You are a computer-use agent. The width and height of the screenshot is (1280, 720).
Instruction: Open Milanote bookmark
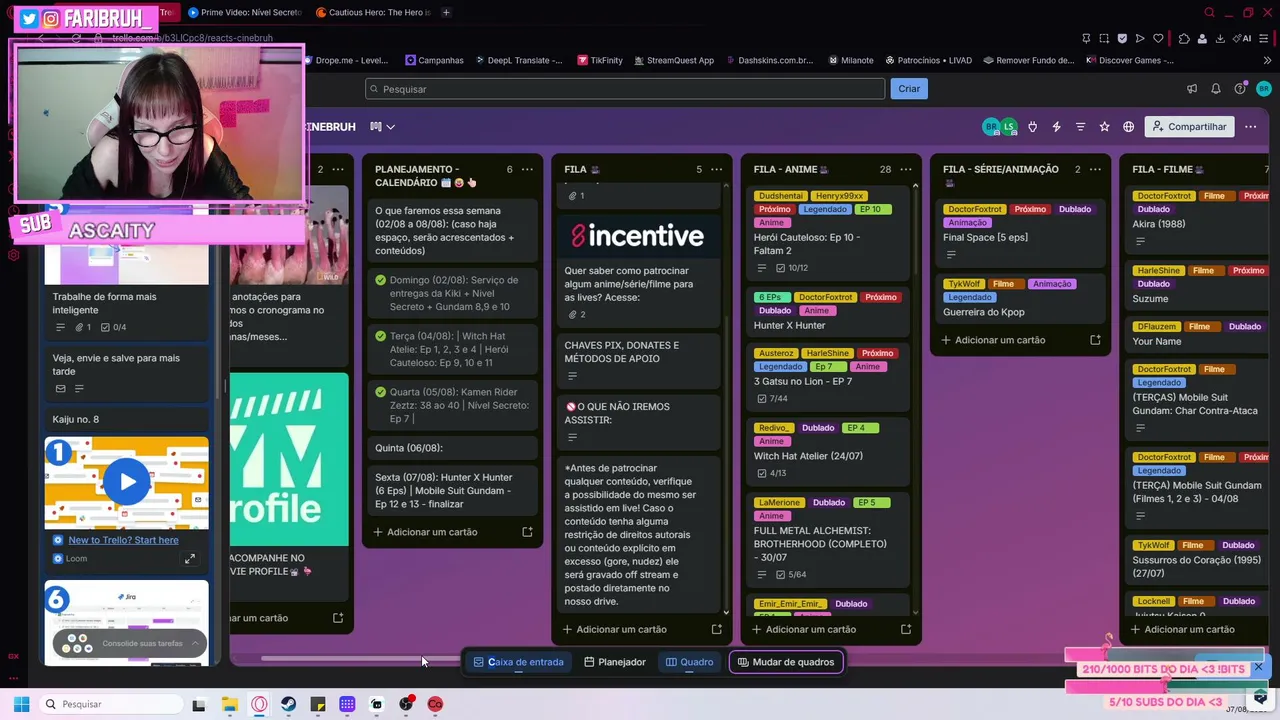(851, 60)
